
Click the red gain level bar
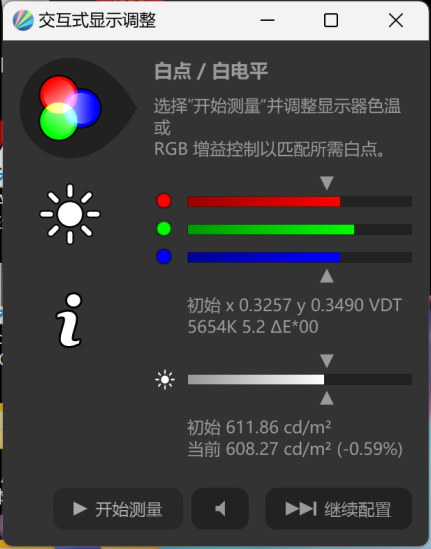300,201
